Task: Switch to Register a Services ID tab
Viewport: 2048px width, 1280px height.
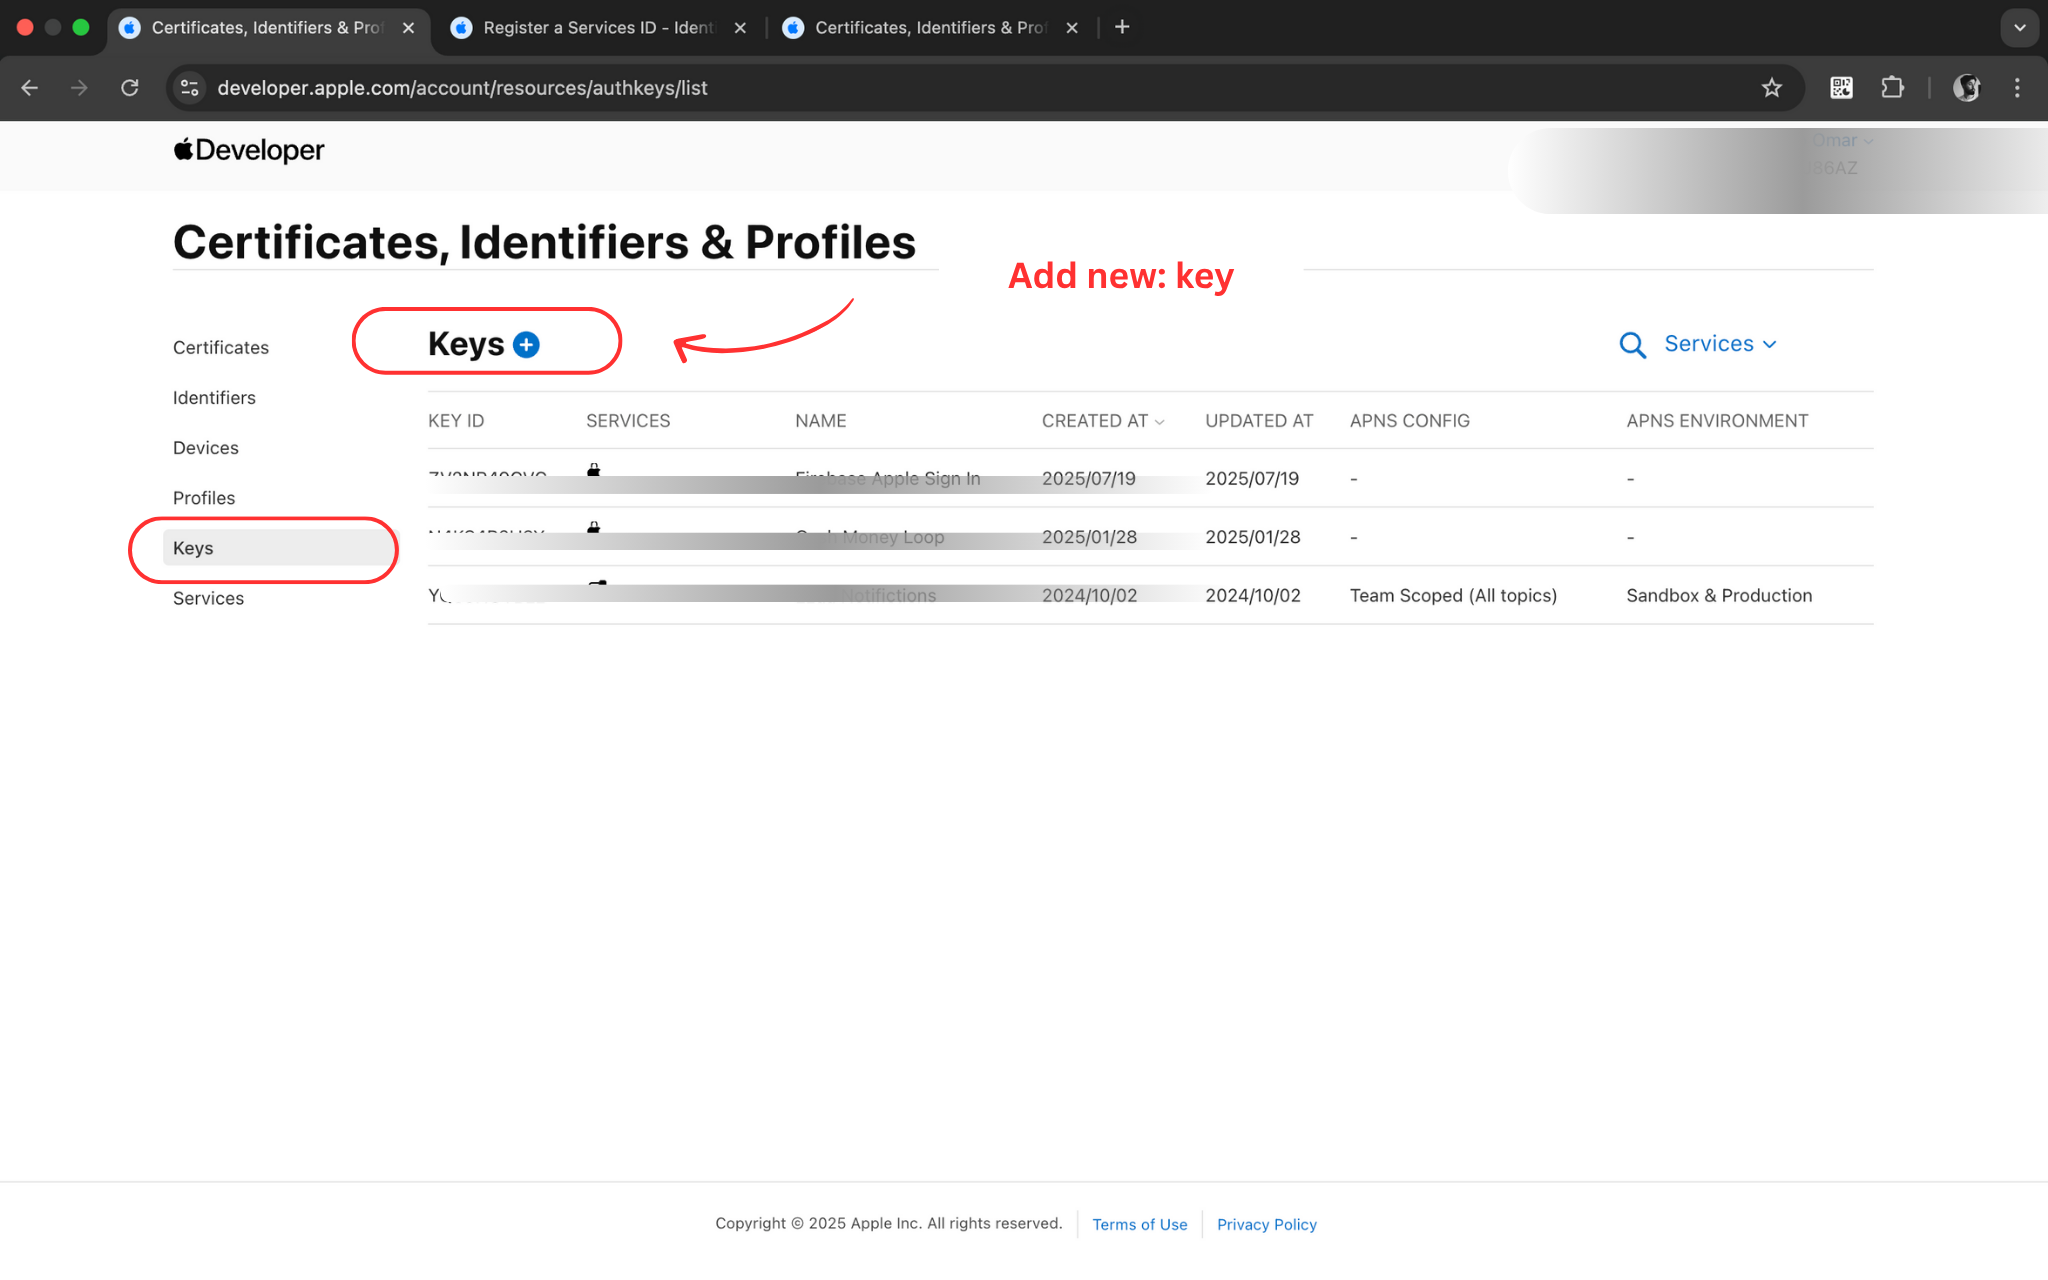Action: click(598, 27)
